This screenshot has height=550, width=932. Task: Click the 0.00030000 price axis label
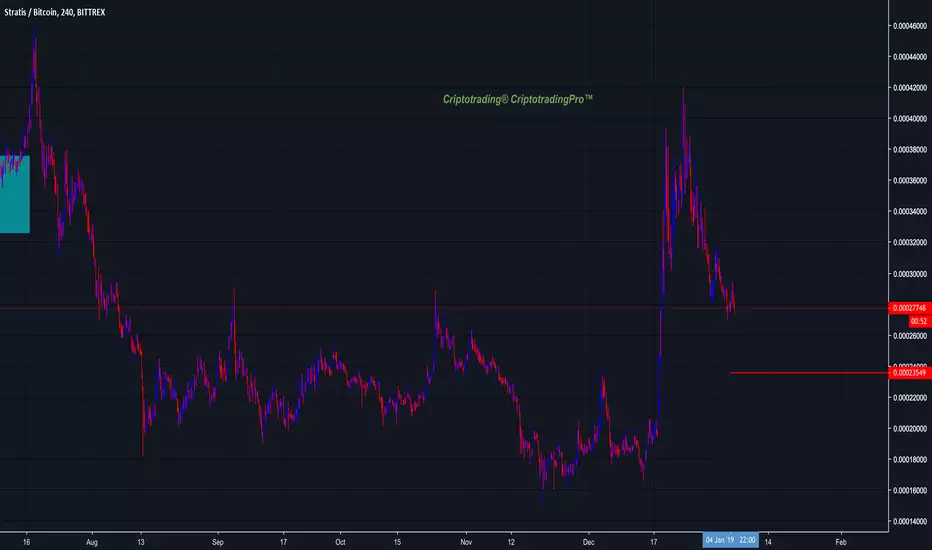pos(910,274)
